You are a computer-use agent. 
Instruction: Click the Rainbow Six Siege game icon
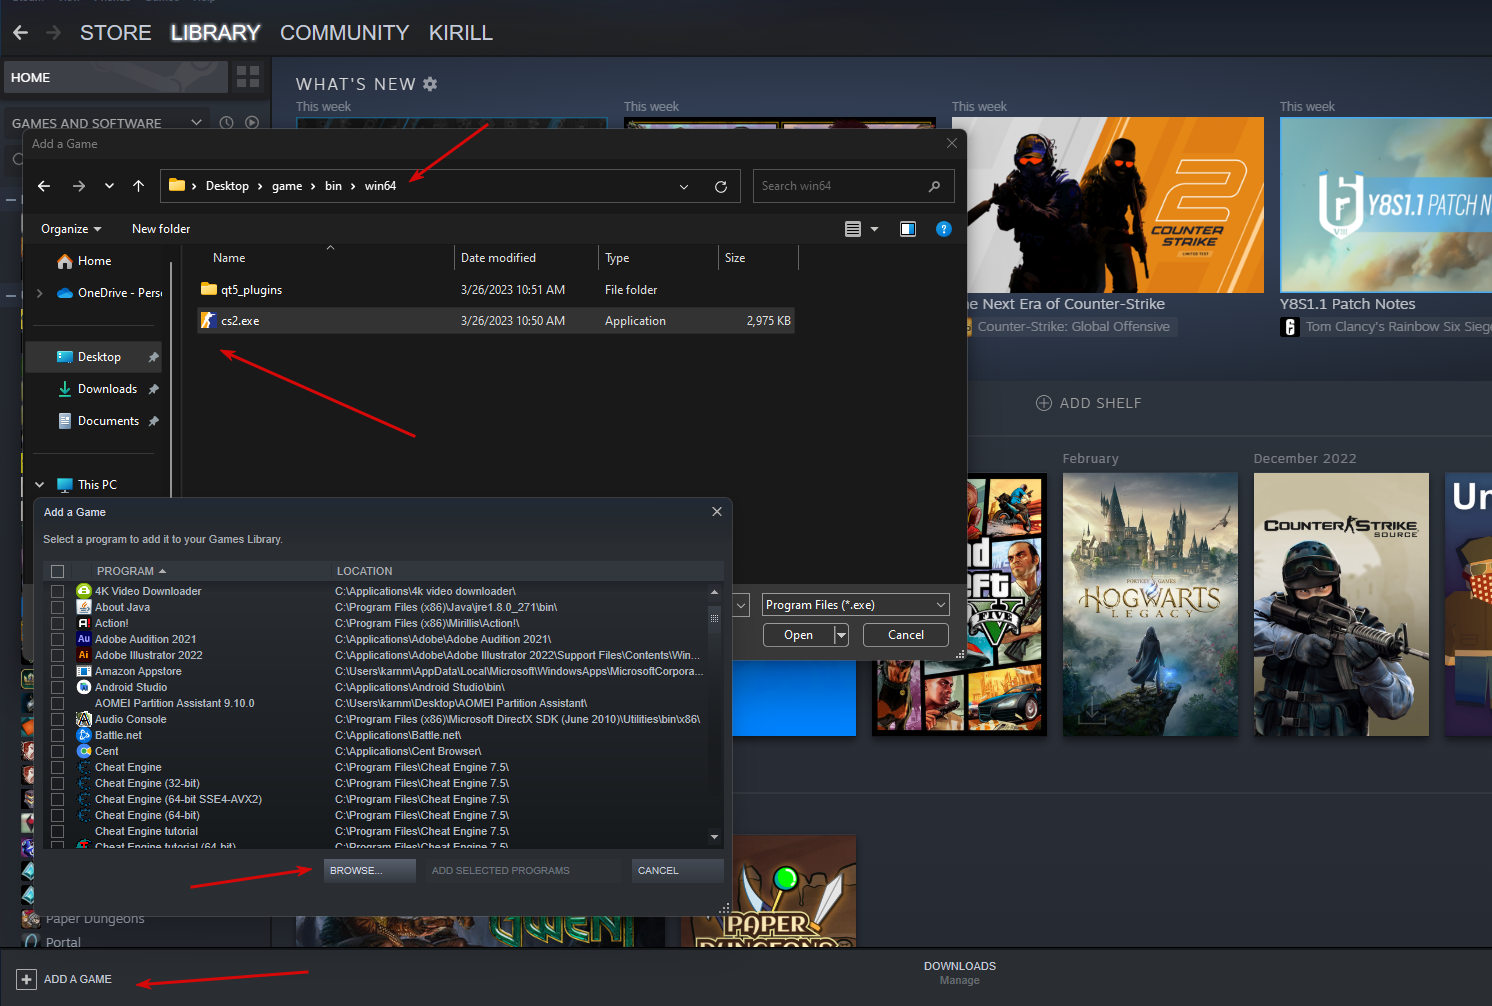pos(1290,327)
